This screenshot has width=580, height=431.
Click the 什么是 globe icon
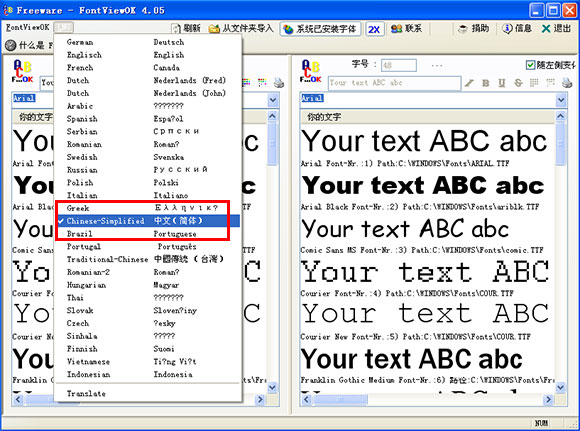point(11,45)
